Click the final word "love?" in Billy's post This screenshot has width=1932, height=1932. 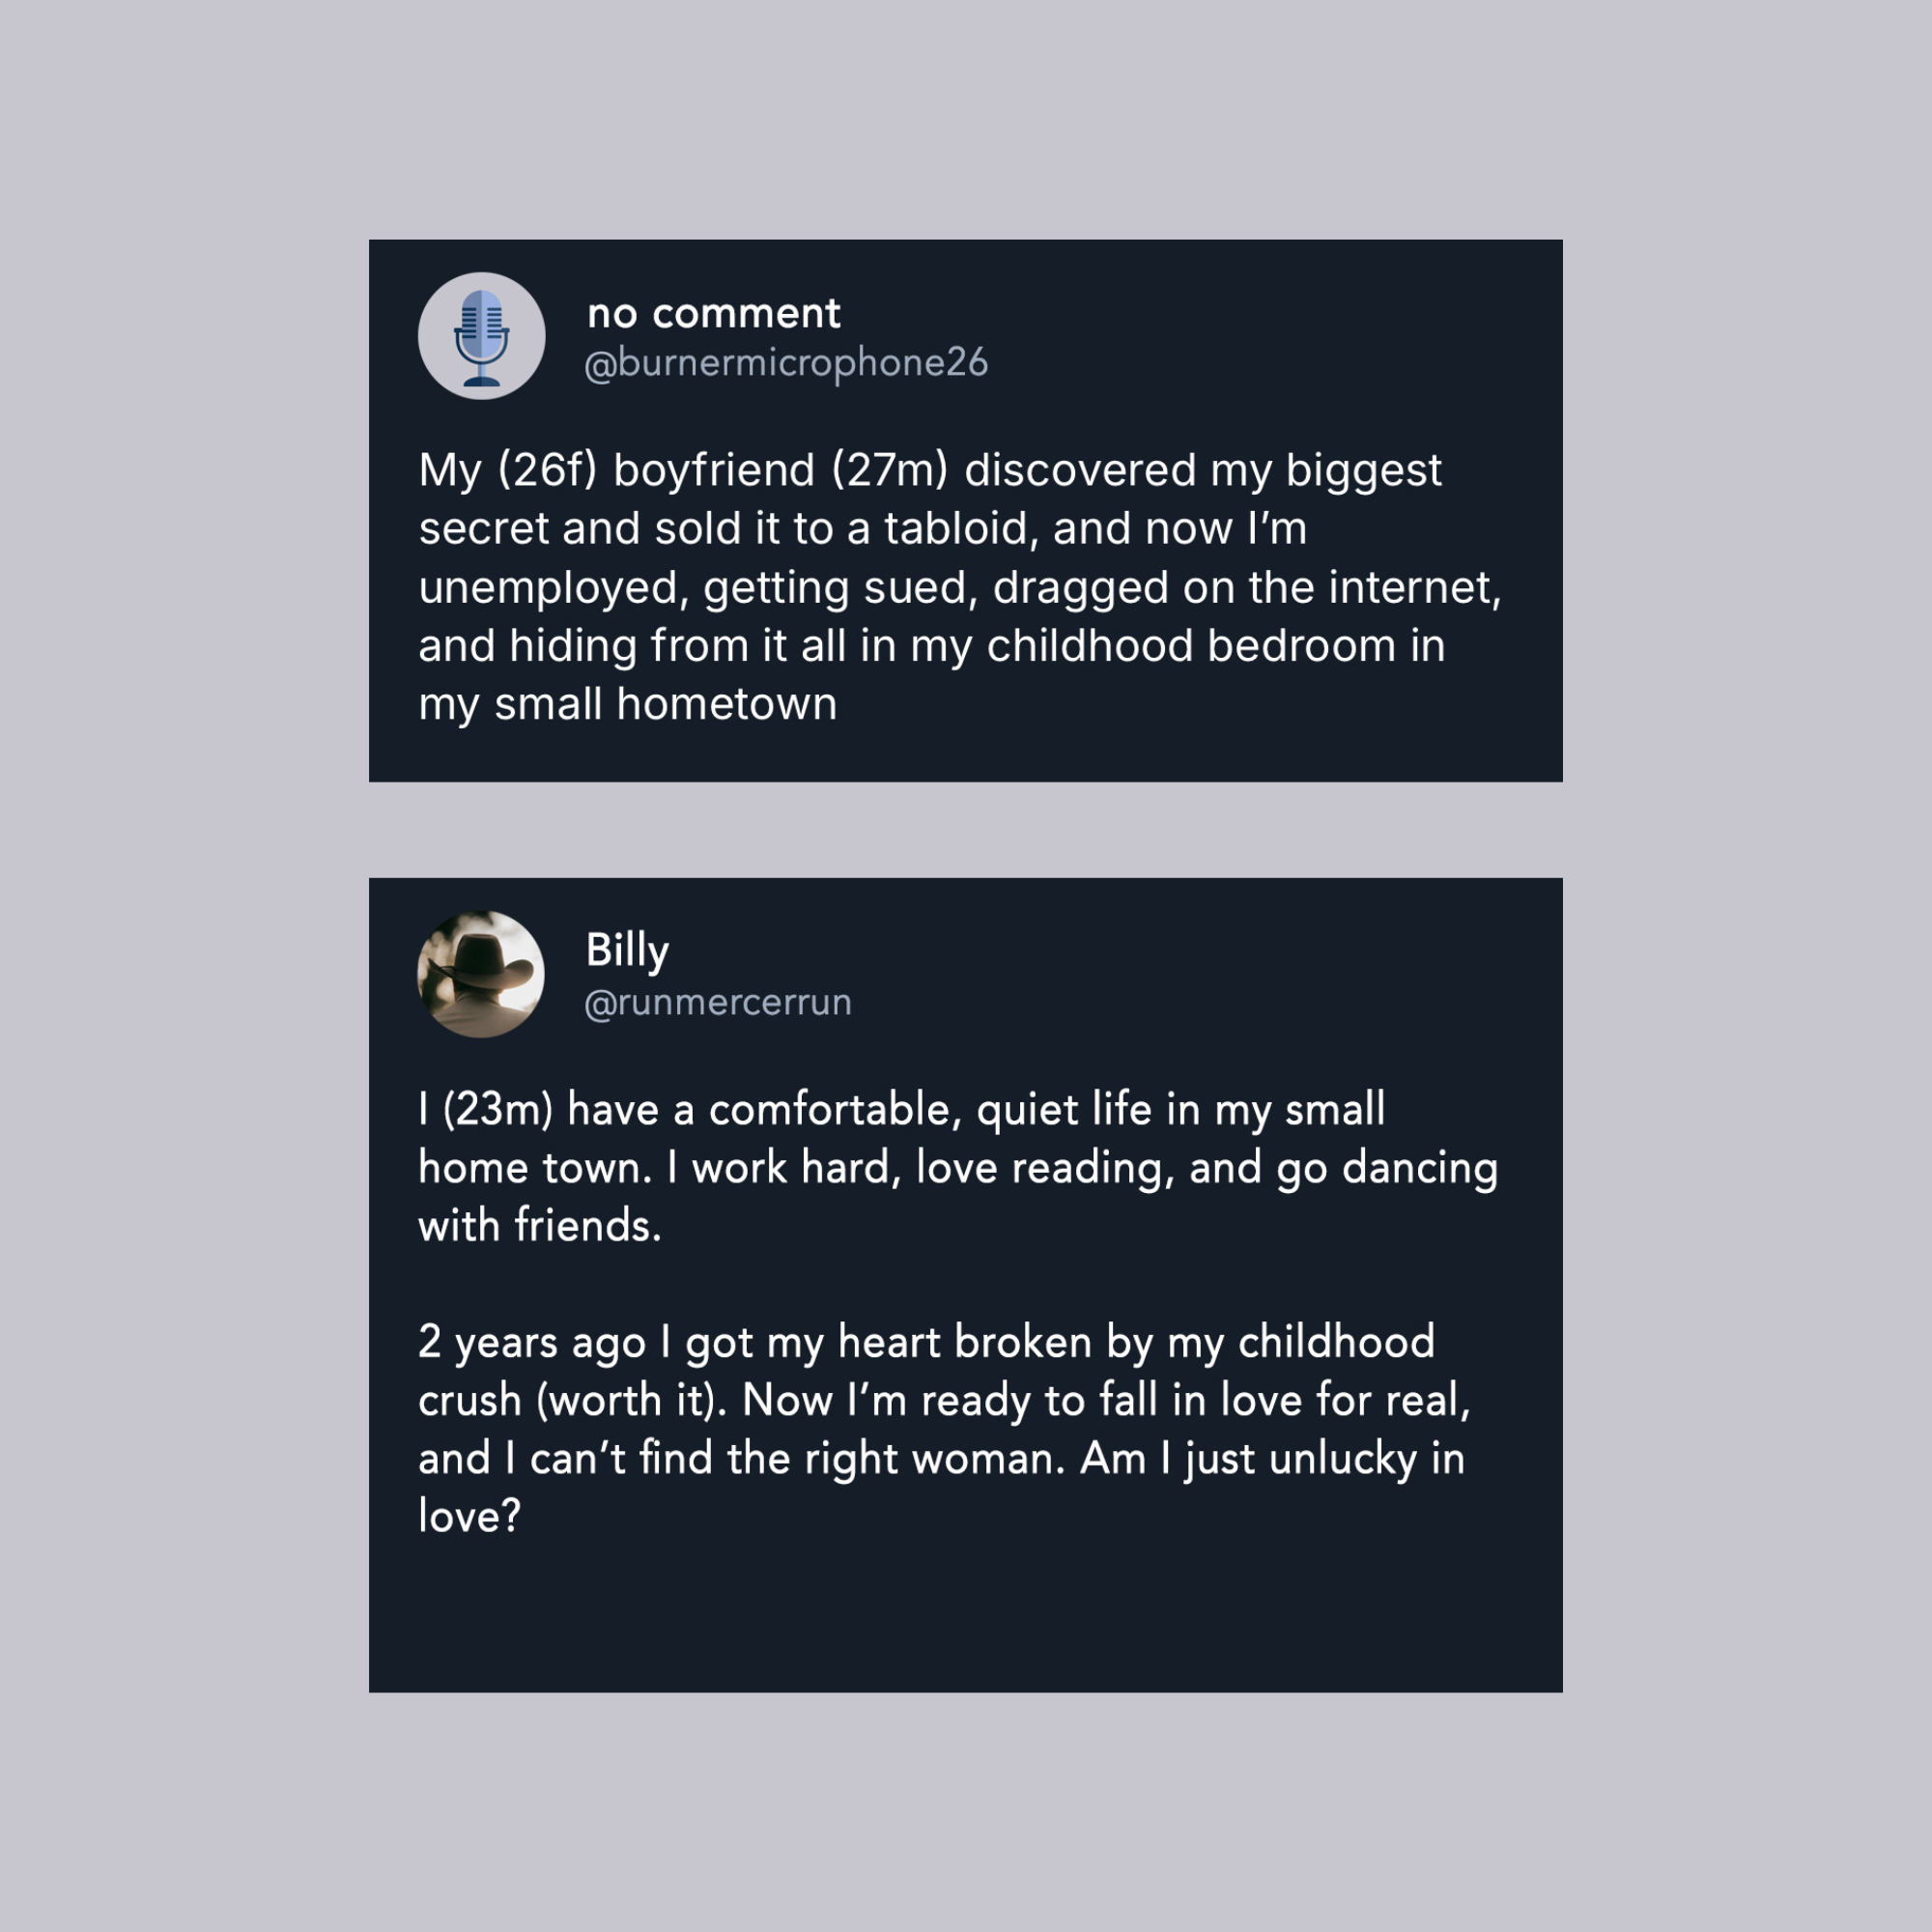[x=469, y=1516]
